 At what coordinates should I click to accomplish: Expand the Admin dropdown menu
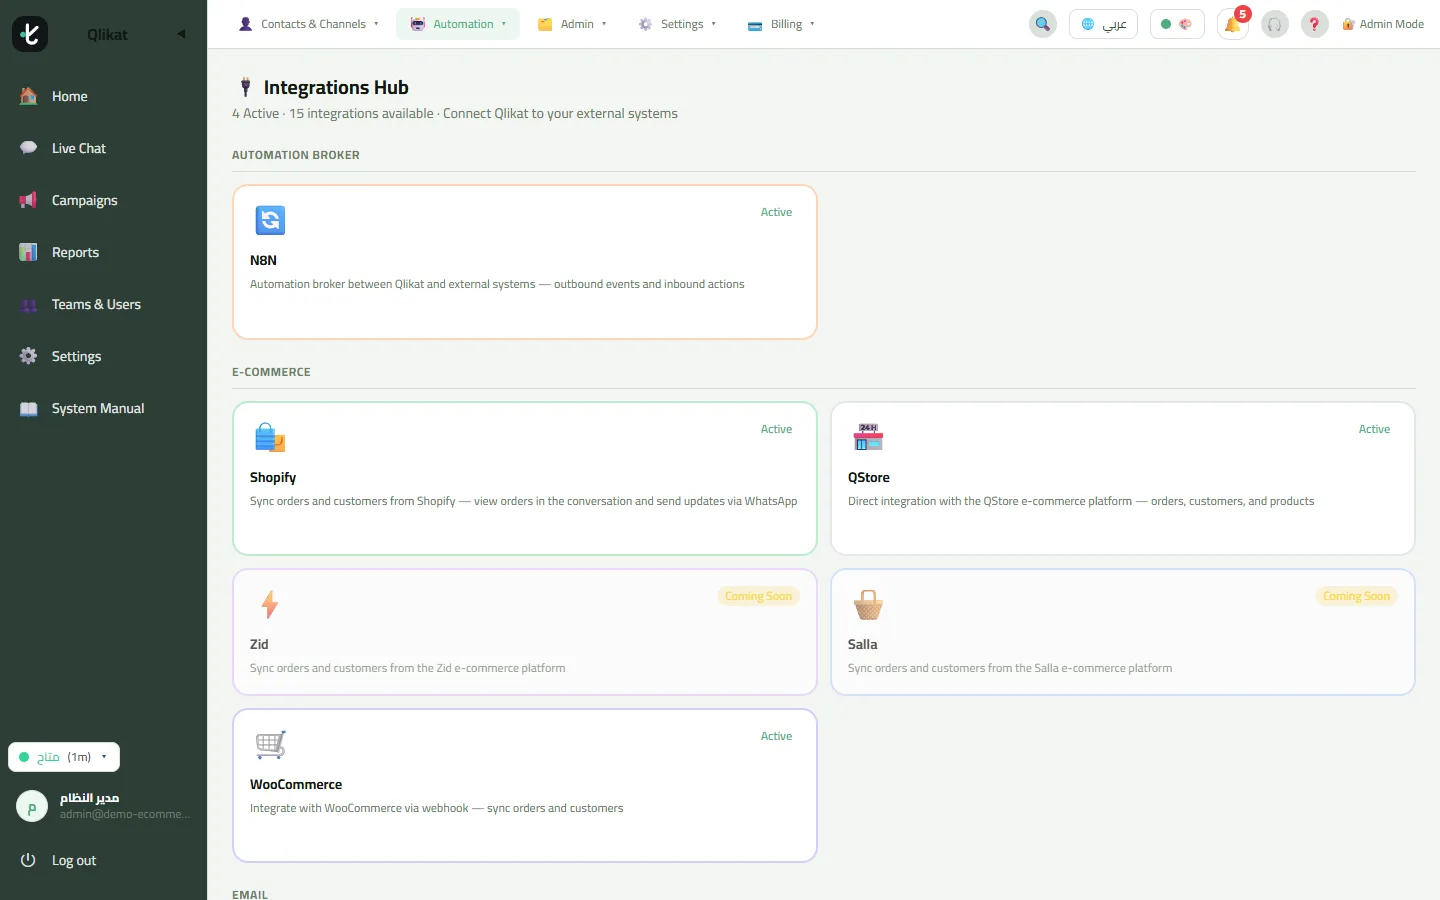tap(572, 24)
